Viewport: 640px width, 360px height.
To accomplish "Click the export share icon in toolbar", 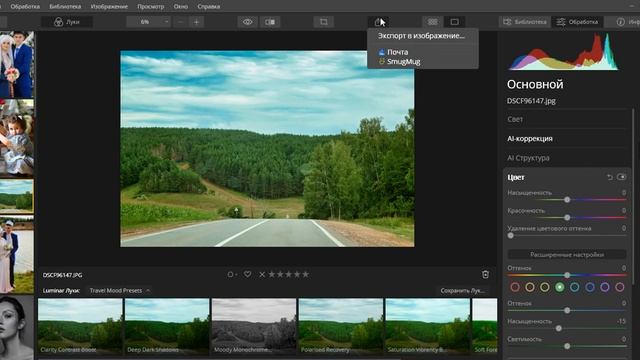I will (378, 22).
